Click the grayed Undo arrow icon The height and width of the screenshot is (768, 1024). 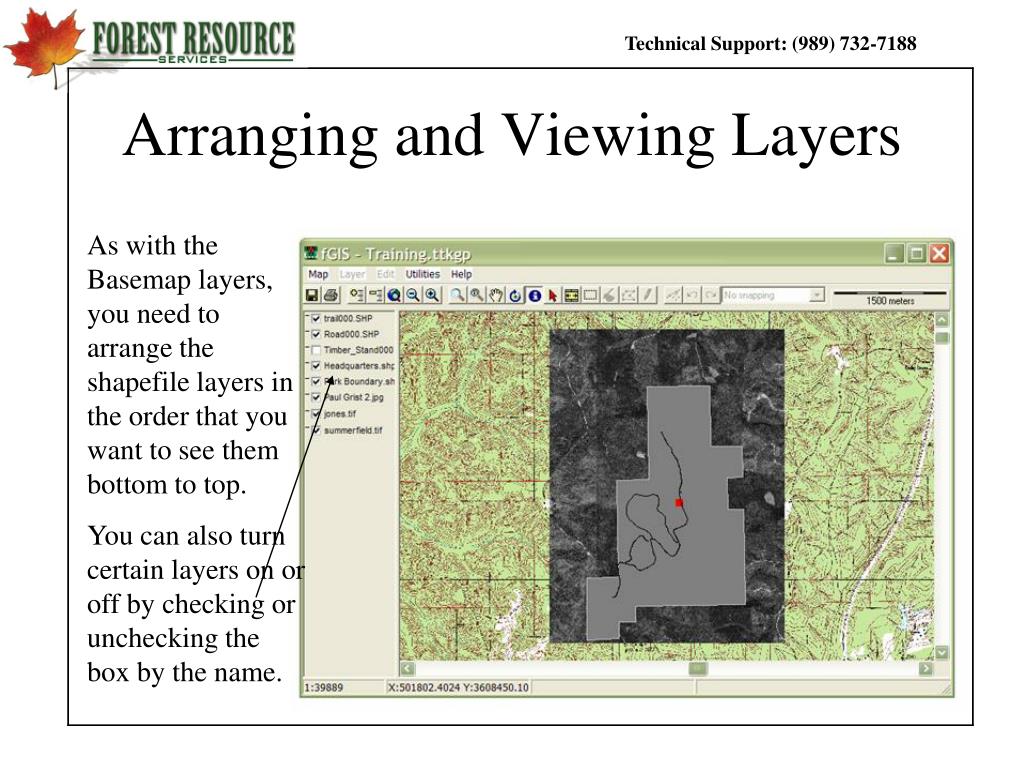click(x=692, y=295)
